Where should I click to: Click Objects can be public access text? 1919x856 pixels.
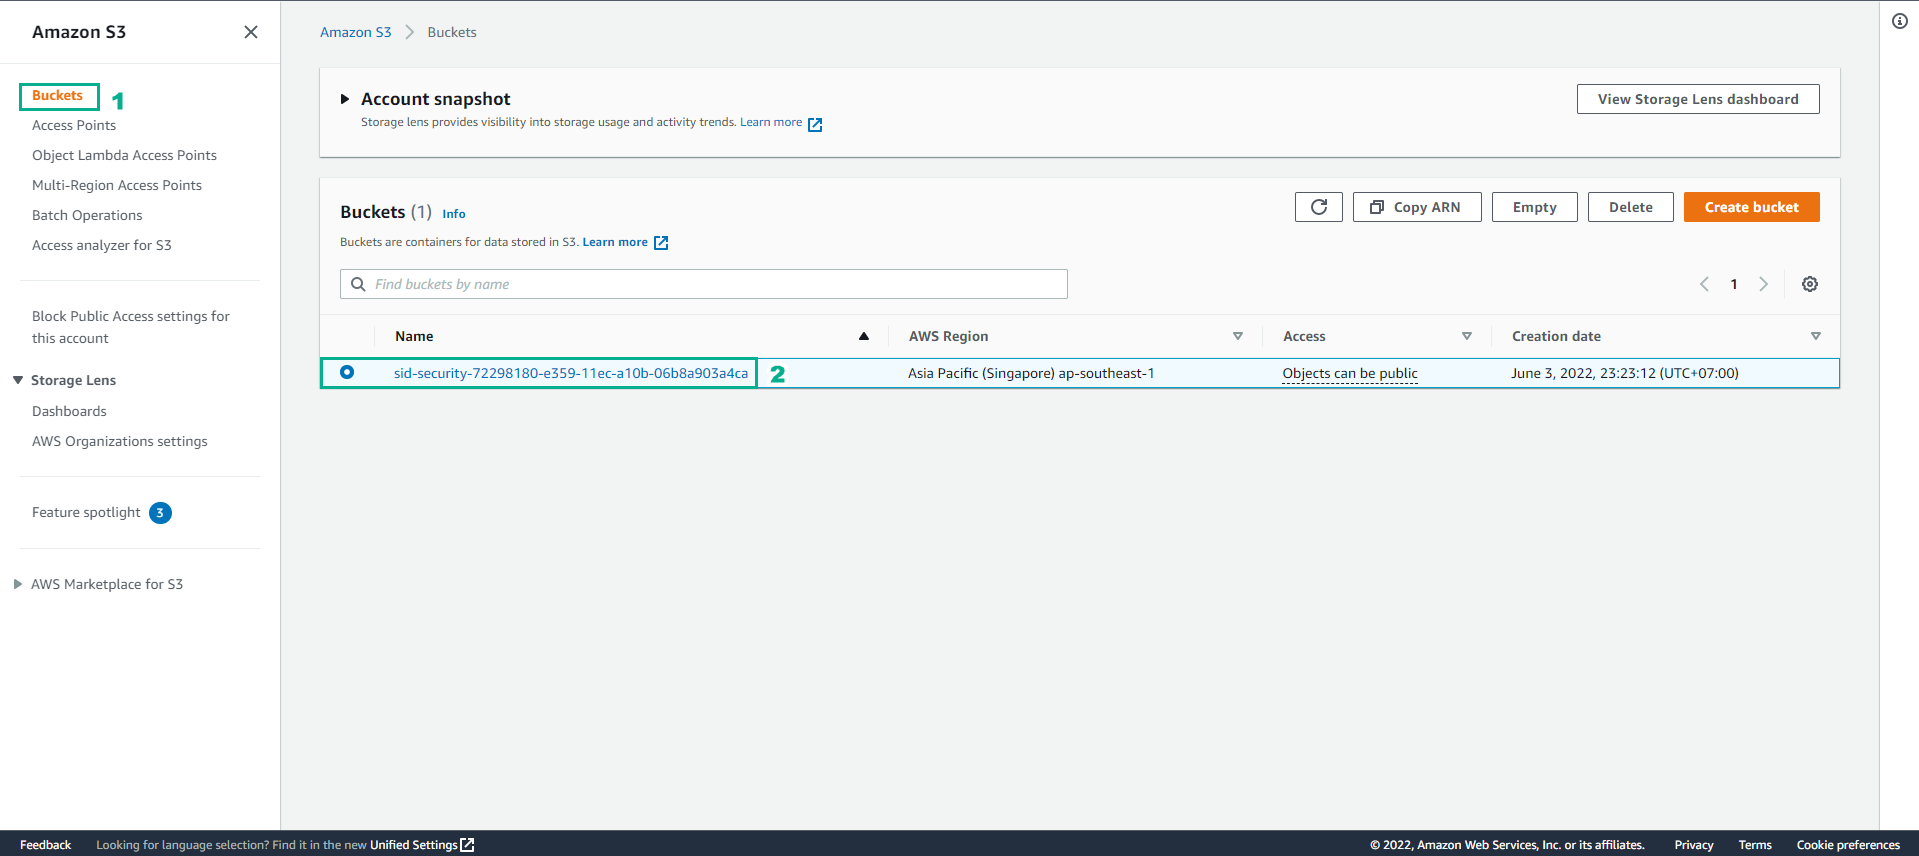point(1350,373)
